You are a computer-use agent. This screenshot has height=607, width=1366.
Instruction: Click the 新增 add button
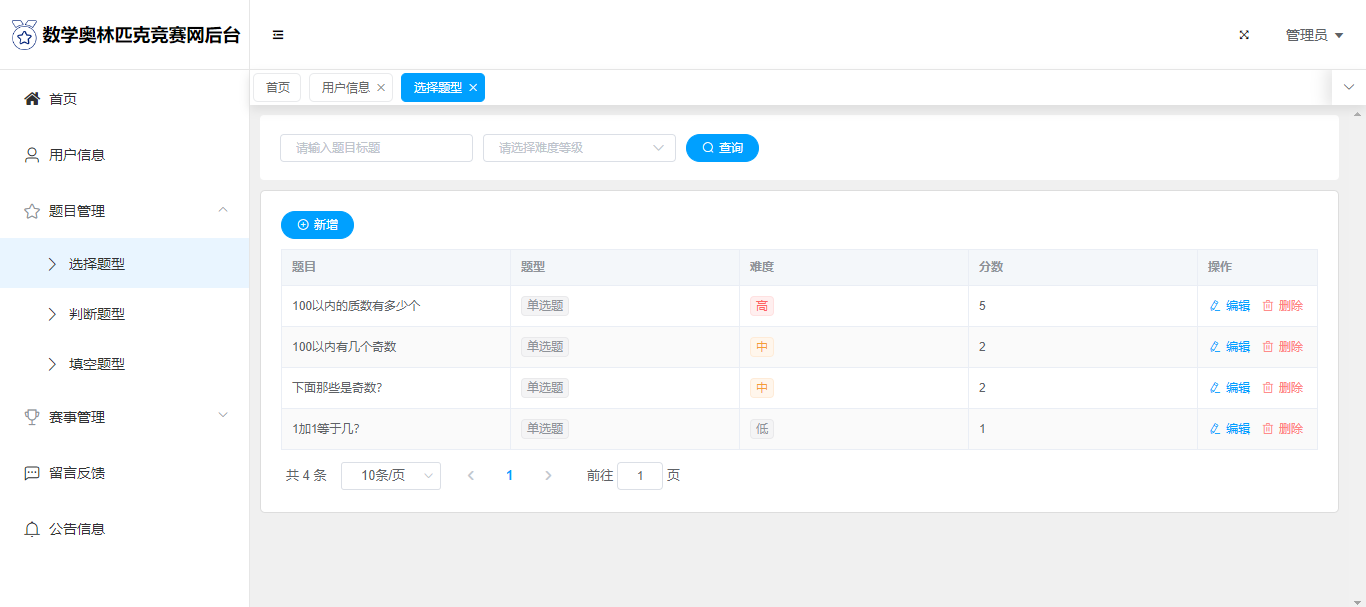click(x=317, y=225)
